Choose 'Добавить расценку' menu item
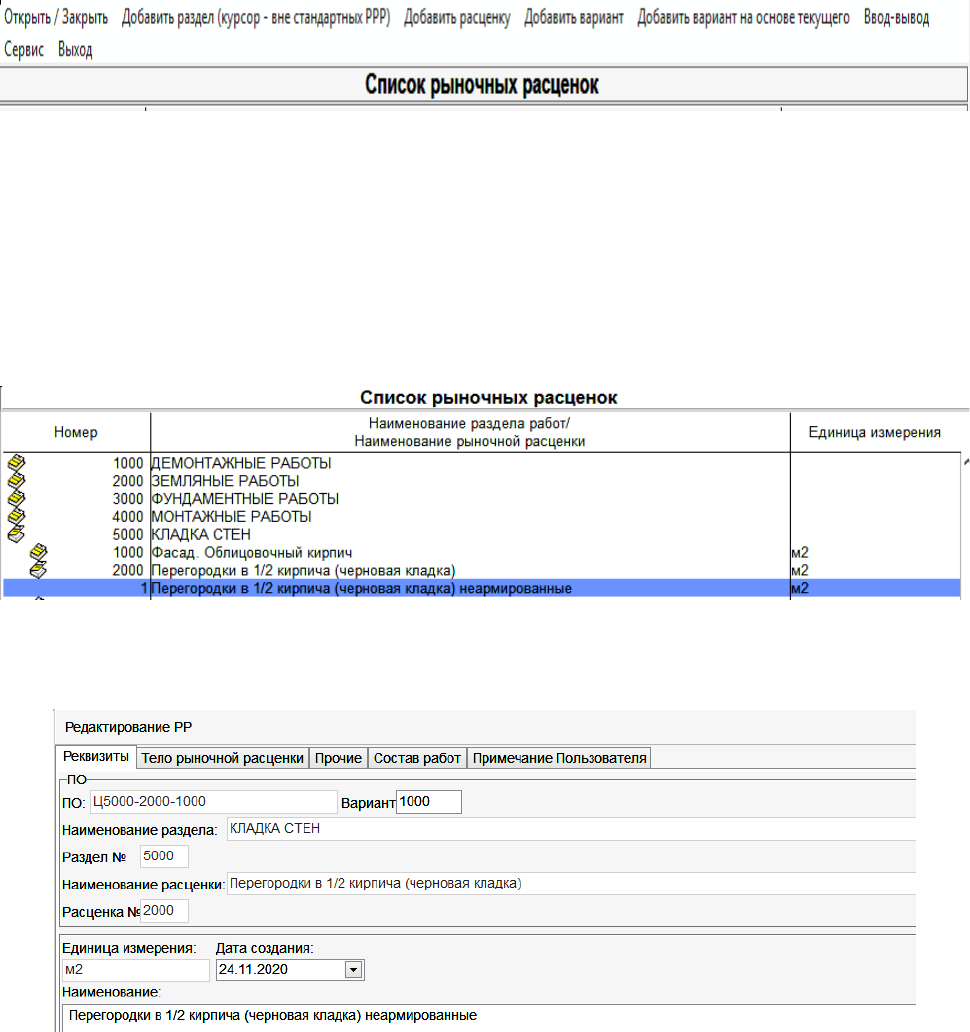This screenshot has height=1032, width=970. click(x=457, y=17)
